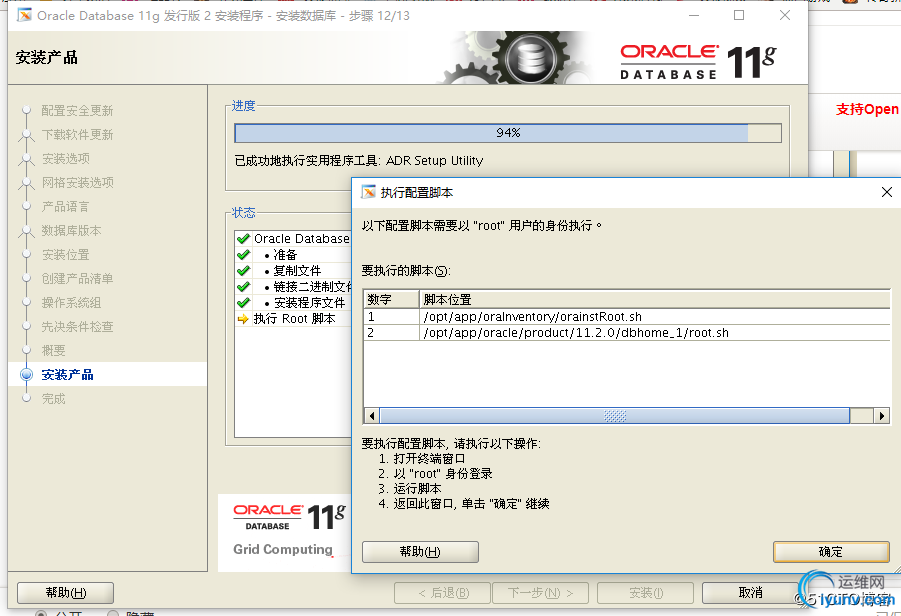Click the Oracle 11g Grid Computing banner
The height and width of the screenshot is (616, 901).
285,533
